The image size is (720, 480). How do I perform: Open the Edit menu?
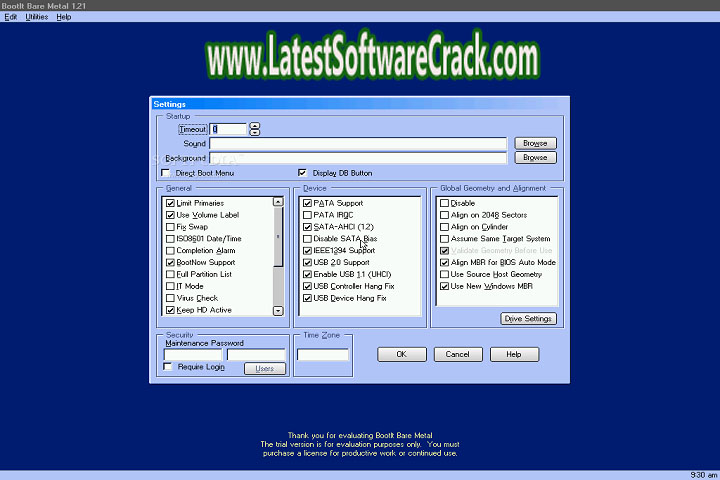click(11, 17)
